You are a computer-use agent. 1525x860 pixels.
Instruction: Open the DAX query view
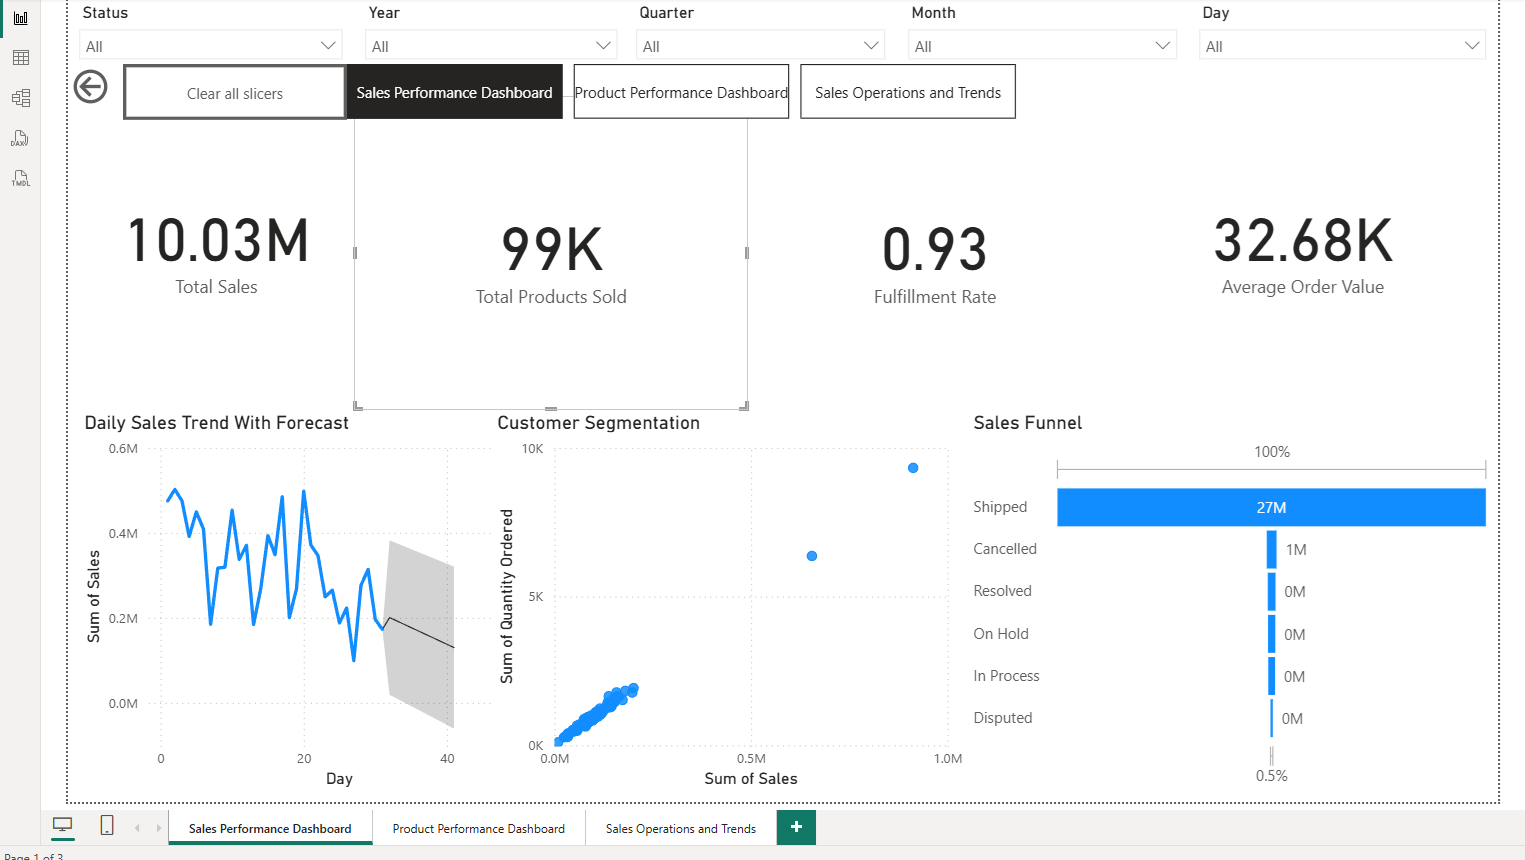(x=19, y=137)
